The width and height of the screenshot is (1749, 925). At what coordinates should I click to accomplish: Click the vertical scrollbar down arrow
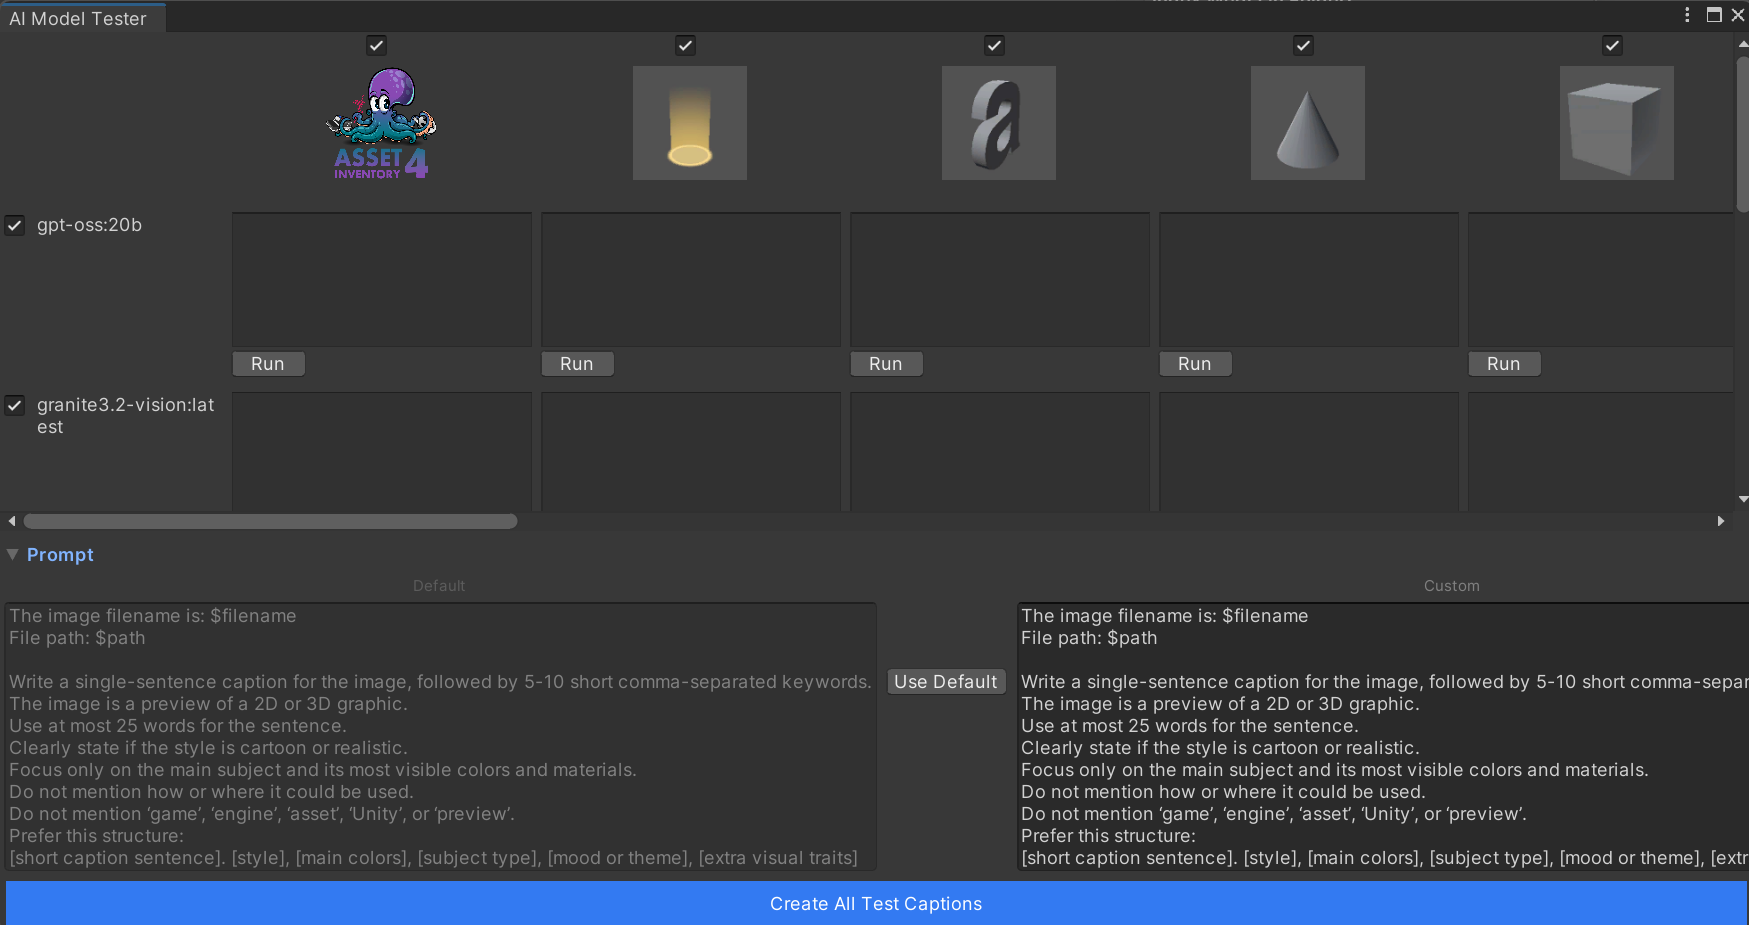(x=1743, y=499)
